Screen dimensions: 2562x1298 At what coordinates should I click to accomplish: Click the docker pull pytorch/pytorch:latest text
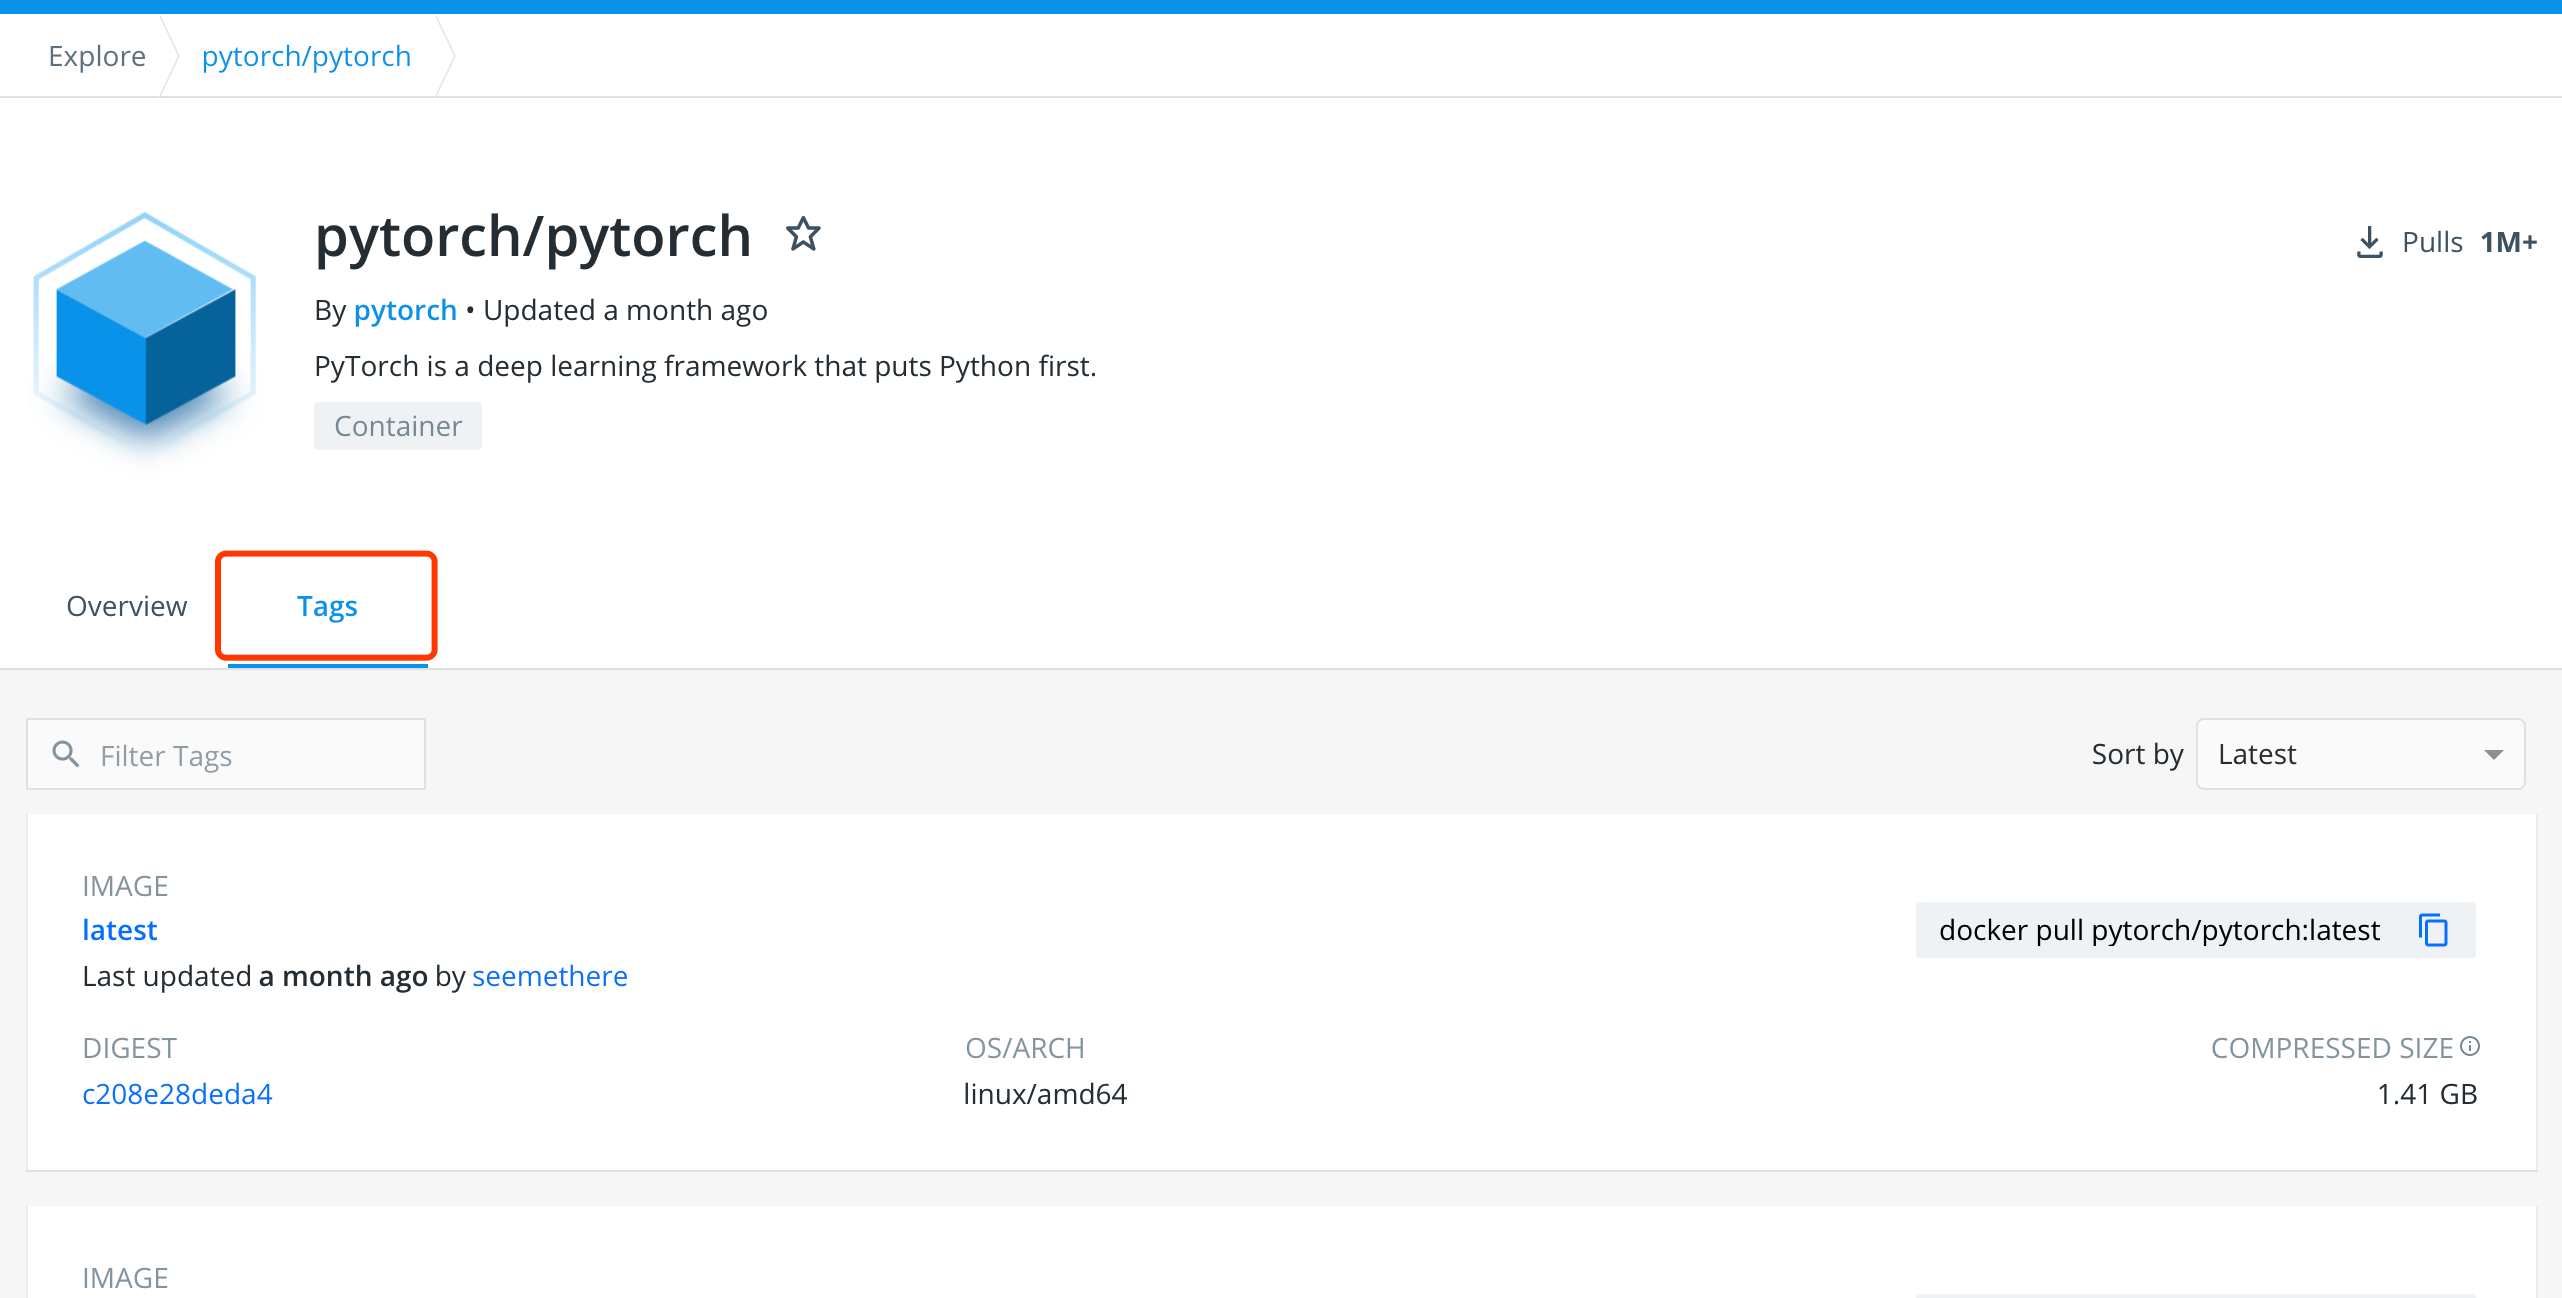click(x=2159, y=930)
